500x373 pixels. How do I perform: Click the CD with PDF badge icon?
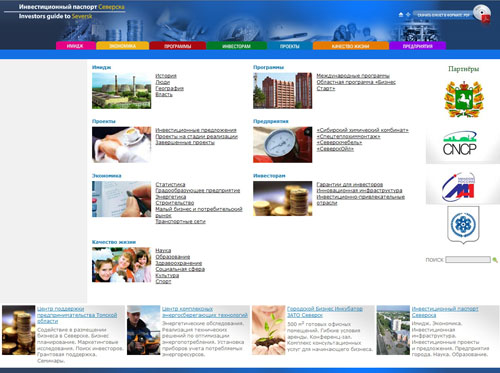(482, 14)
